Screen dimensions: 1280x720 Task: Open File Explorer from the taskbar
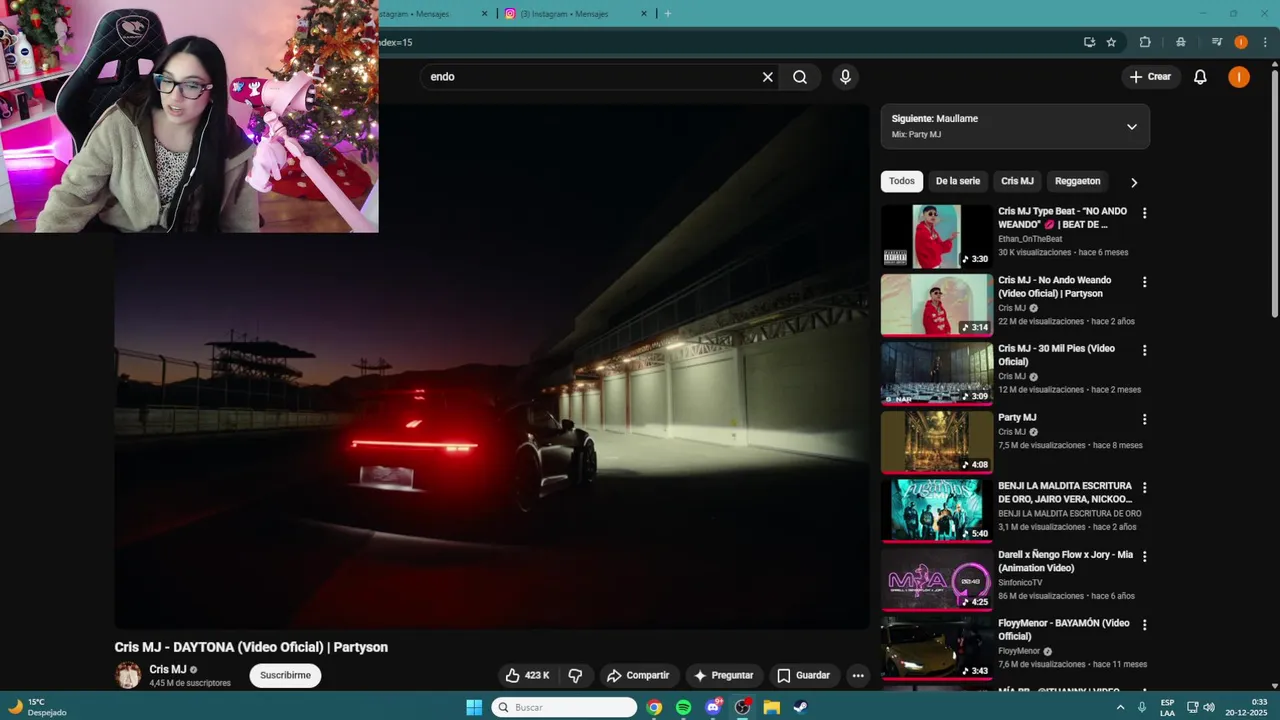771,707
